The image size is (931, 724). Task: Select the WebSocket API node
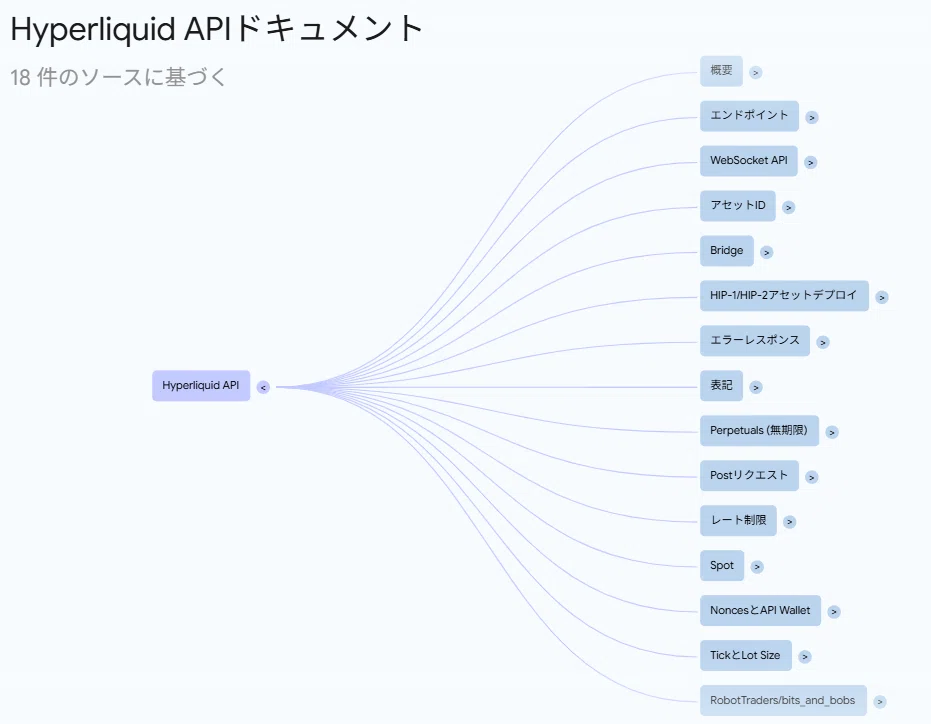(x=749, y=161)
